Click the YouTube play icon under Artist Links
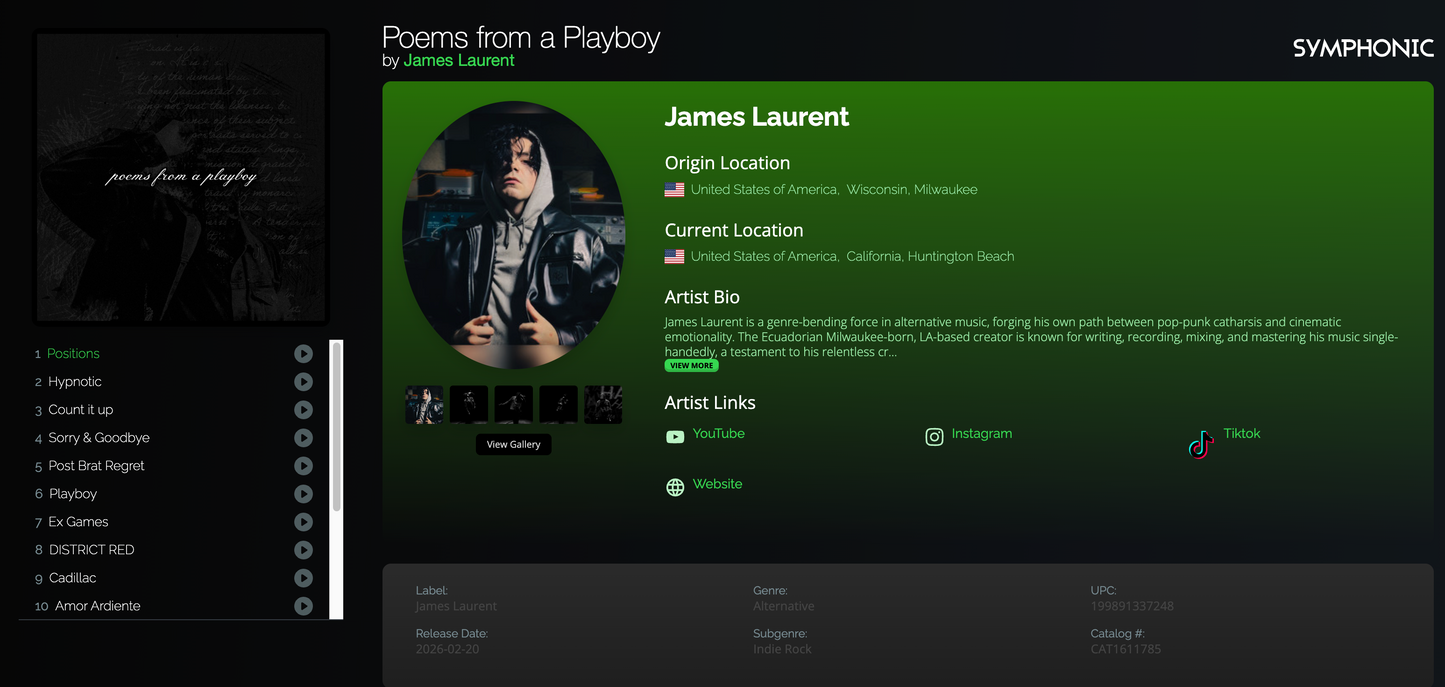The image size is (1445, 687). pos(675,436)
